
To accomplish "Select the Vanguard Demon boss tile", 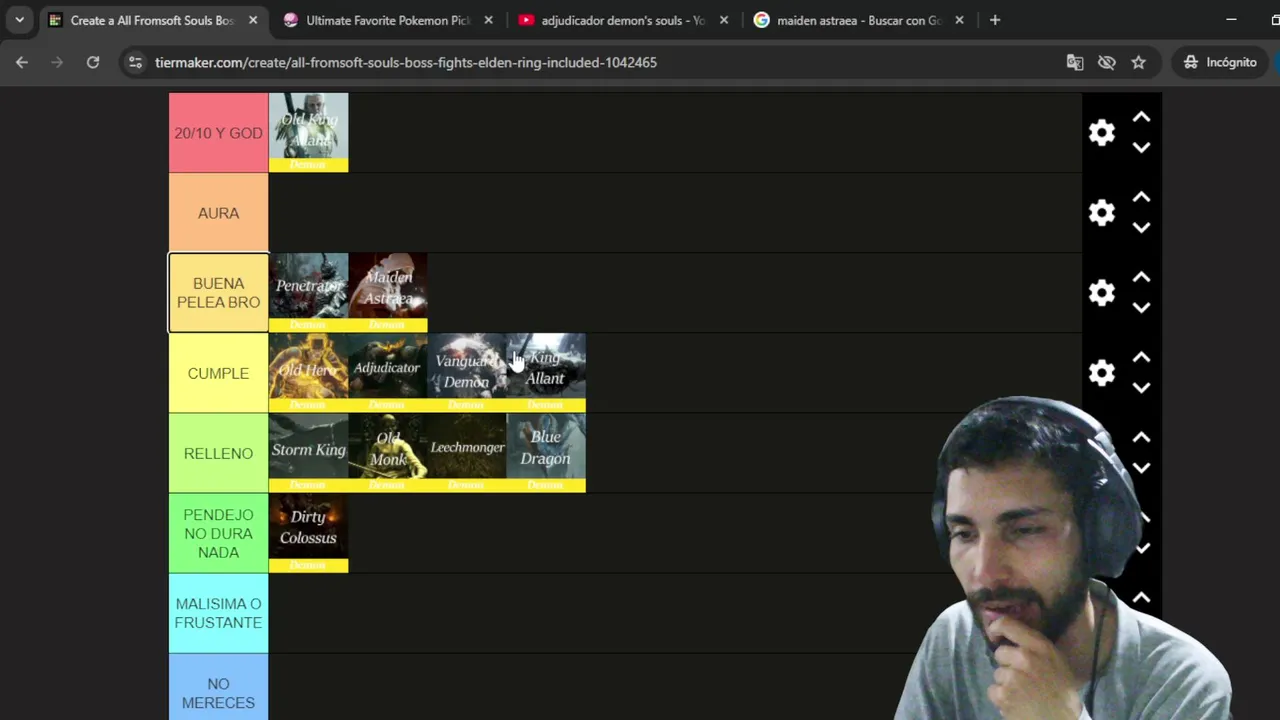I will point(467,373).
